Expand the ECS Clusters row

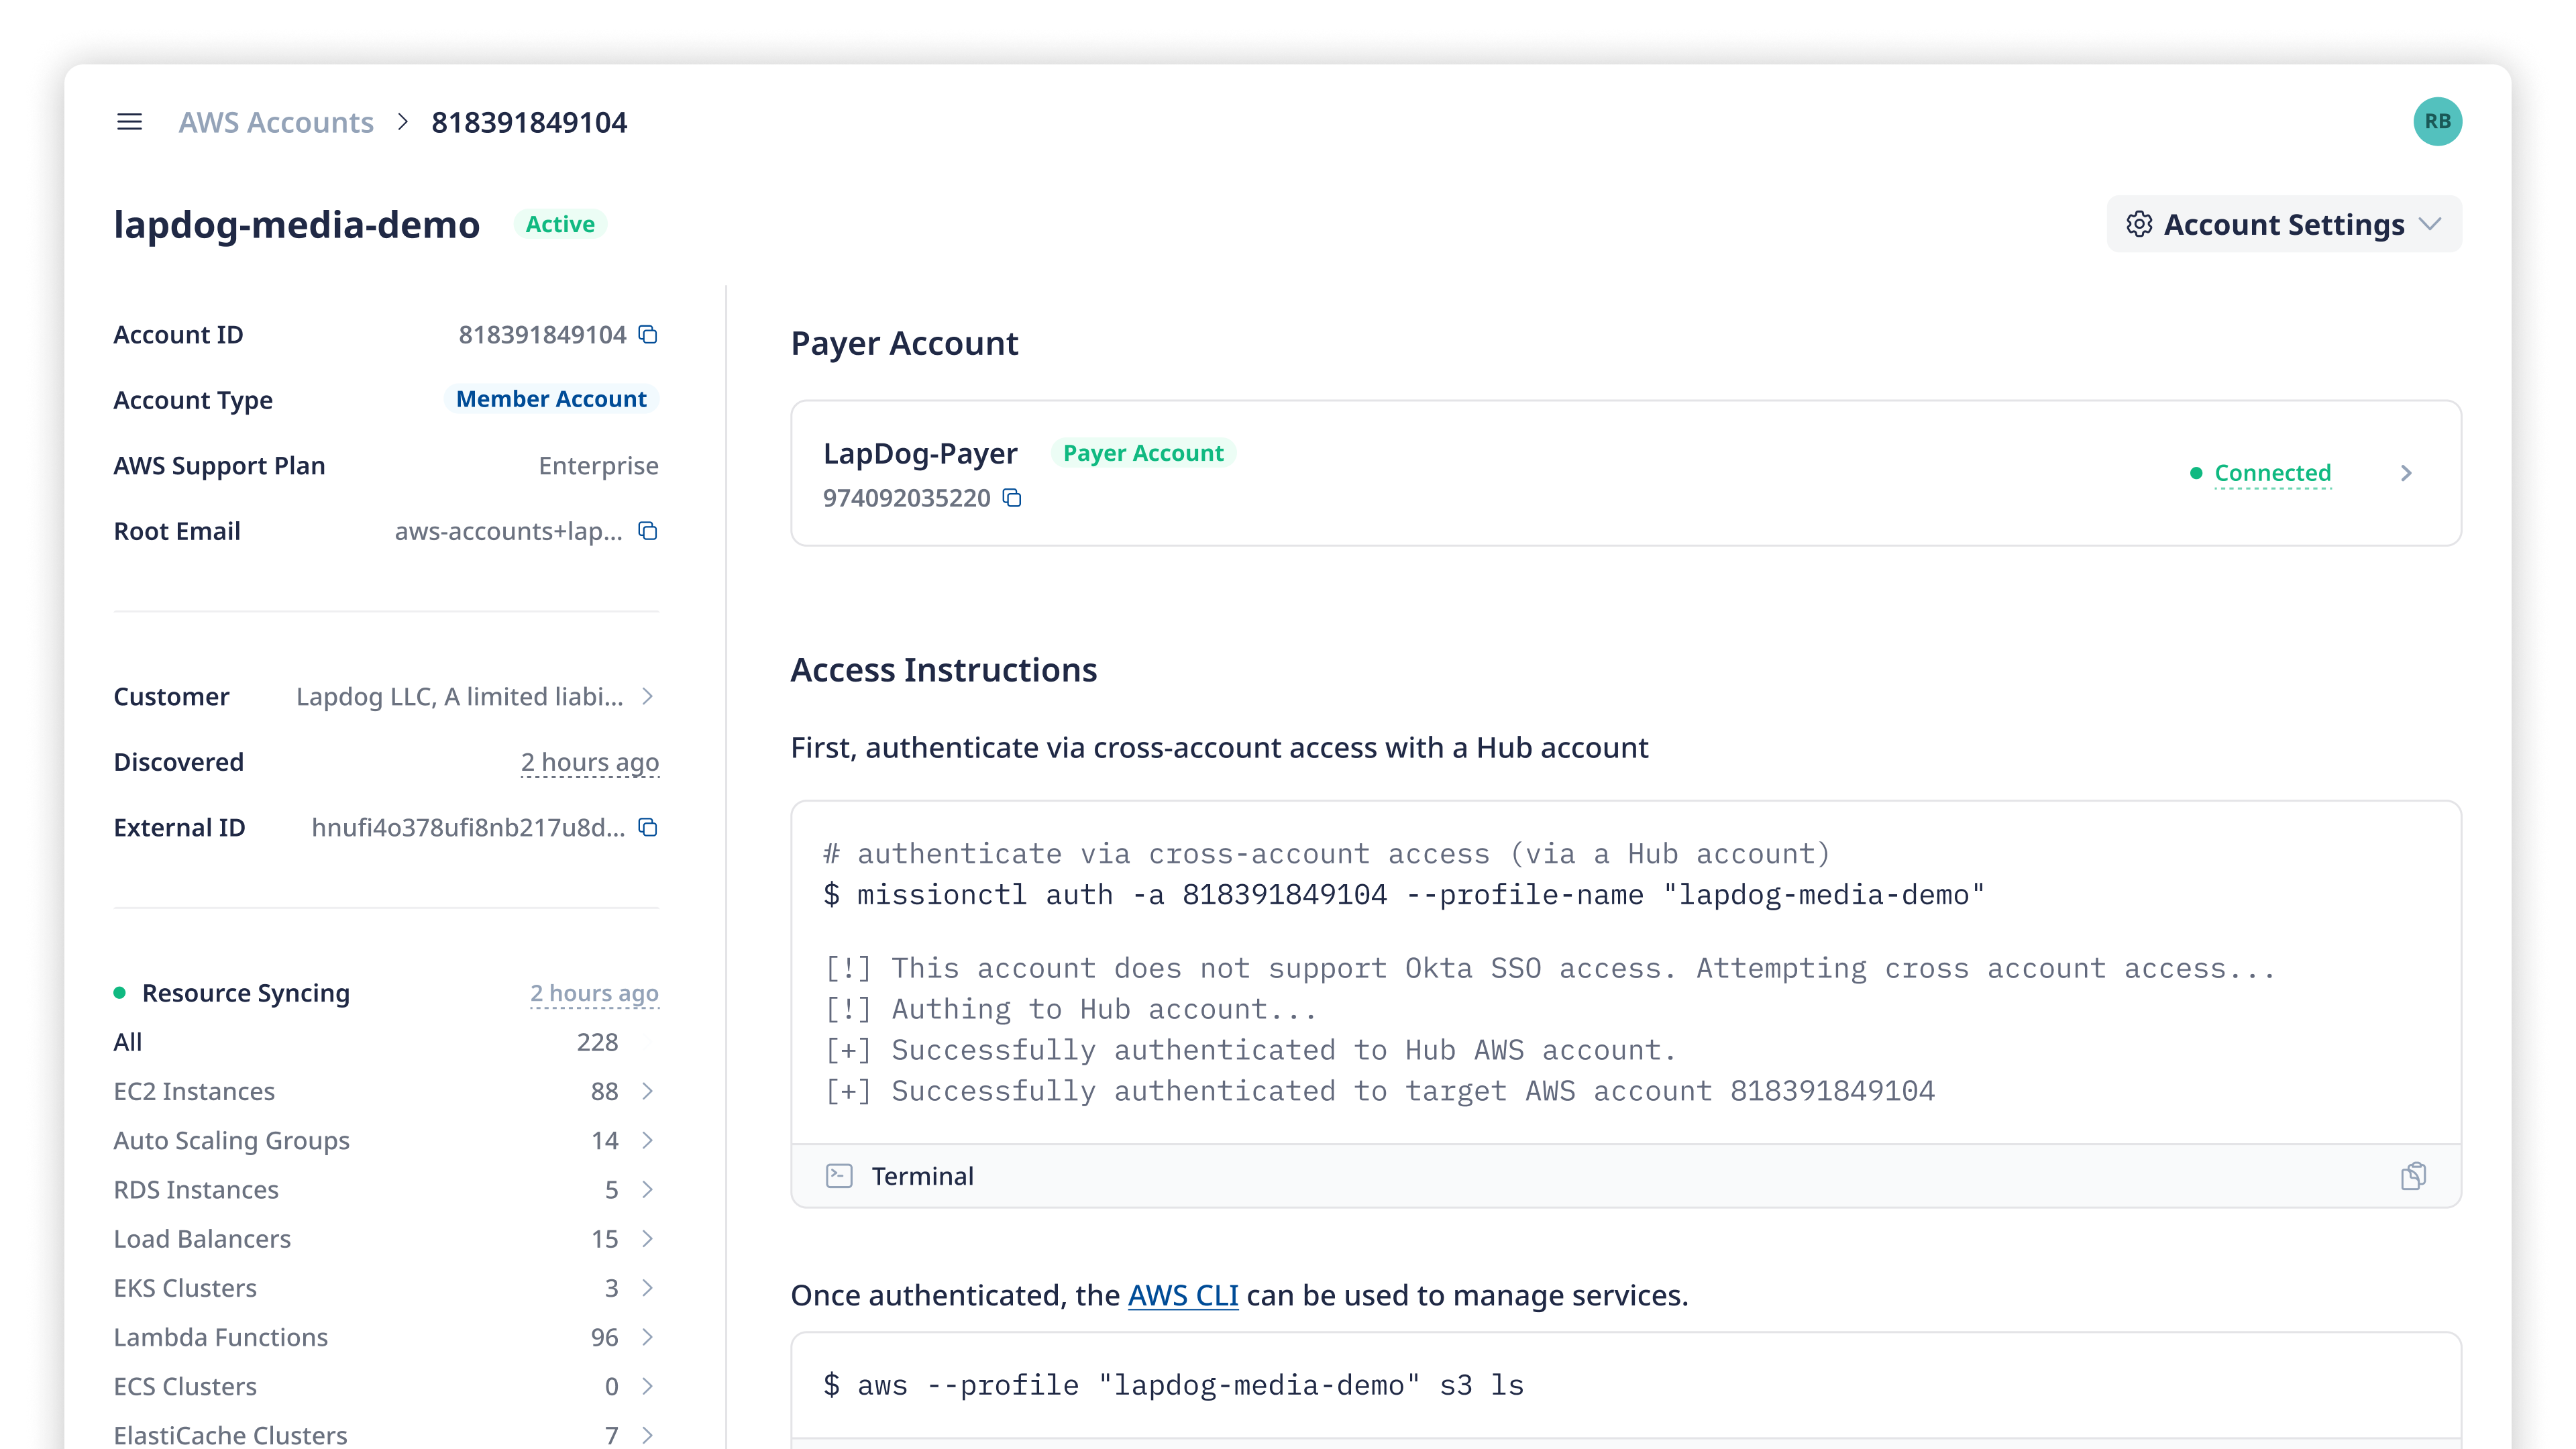coord(648,1386)
